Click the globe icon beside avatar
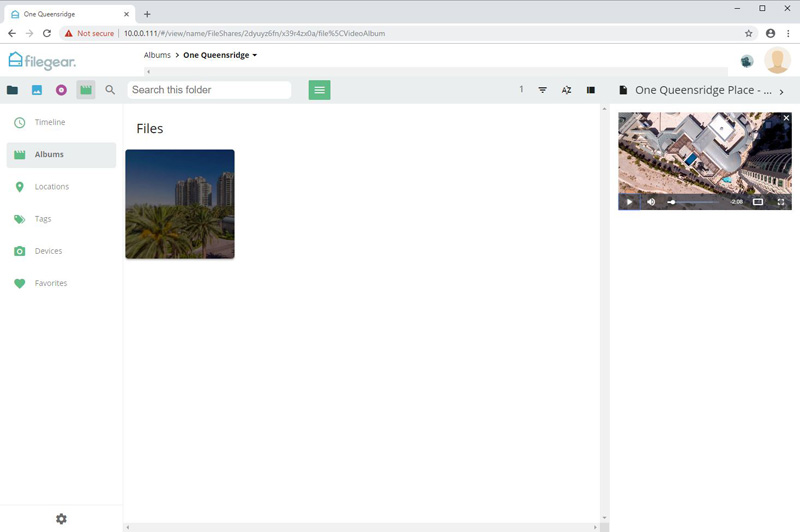This screenshot has width=800, height=532. (747, 61)
